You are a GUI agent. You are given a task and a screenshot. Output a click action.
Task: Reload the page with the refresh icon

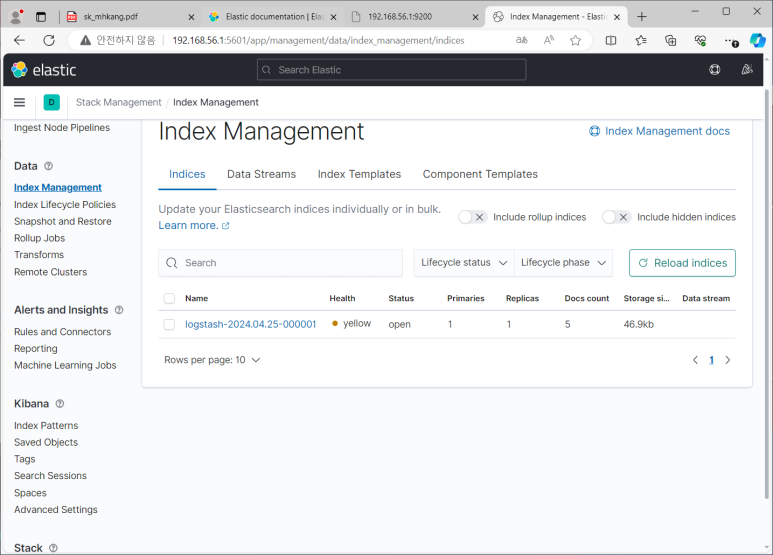49,40
